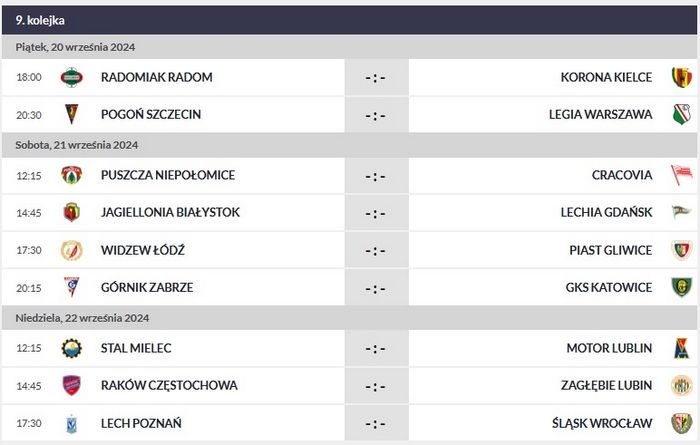Viewport: 700px width, 445px height.
Task: Click the Cracovia club crest
Action: (681, 175)
